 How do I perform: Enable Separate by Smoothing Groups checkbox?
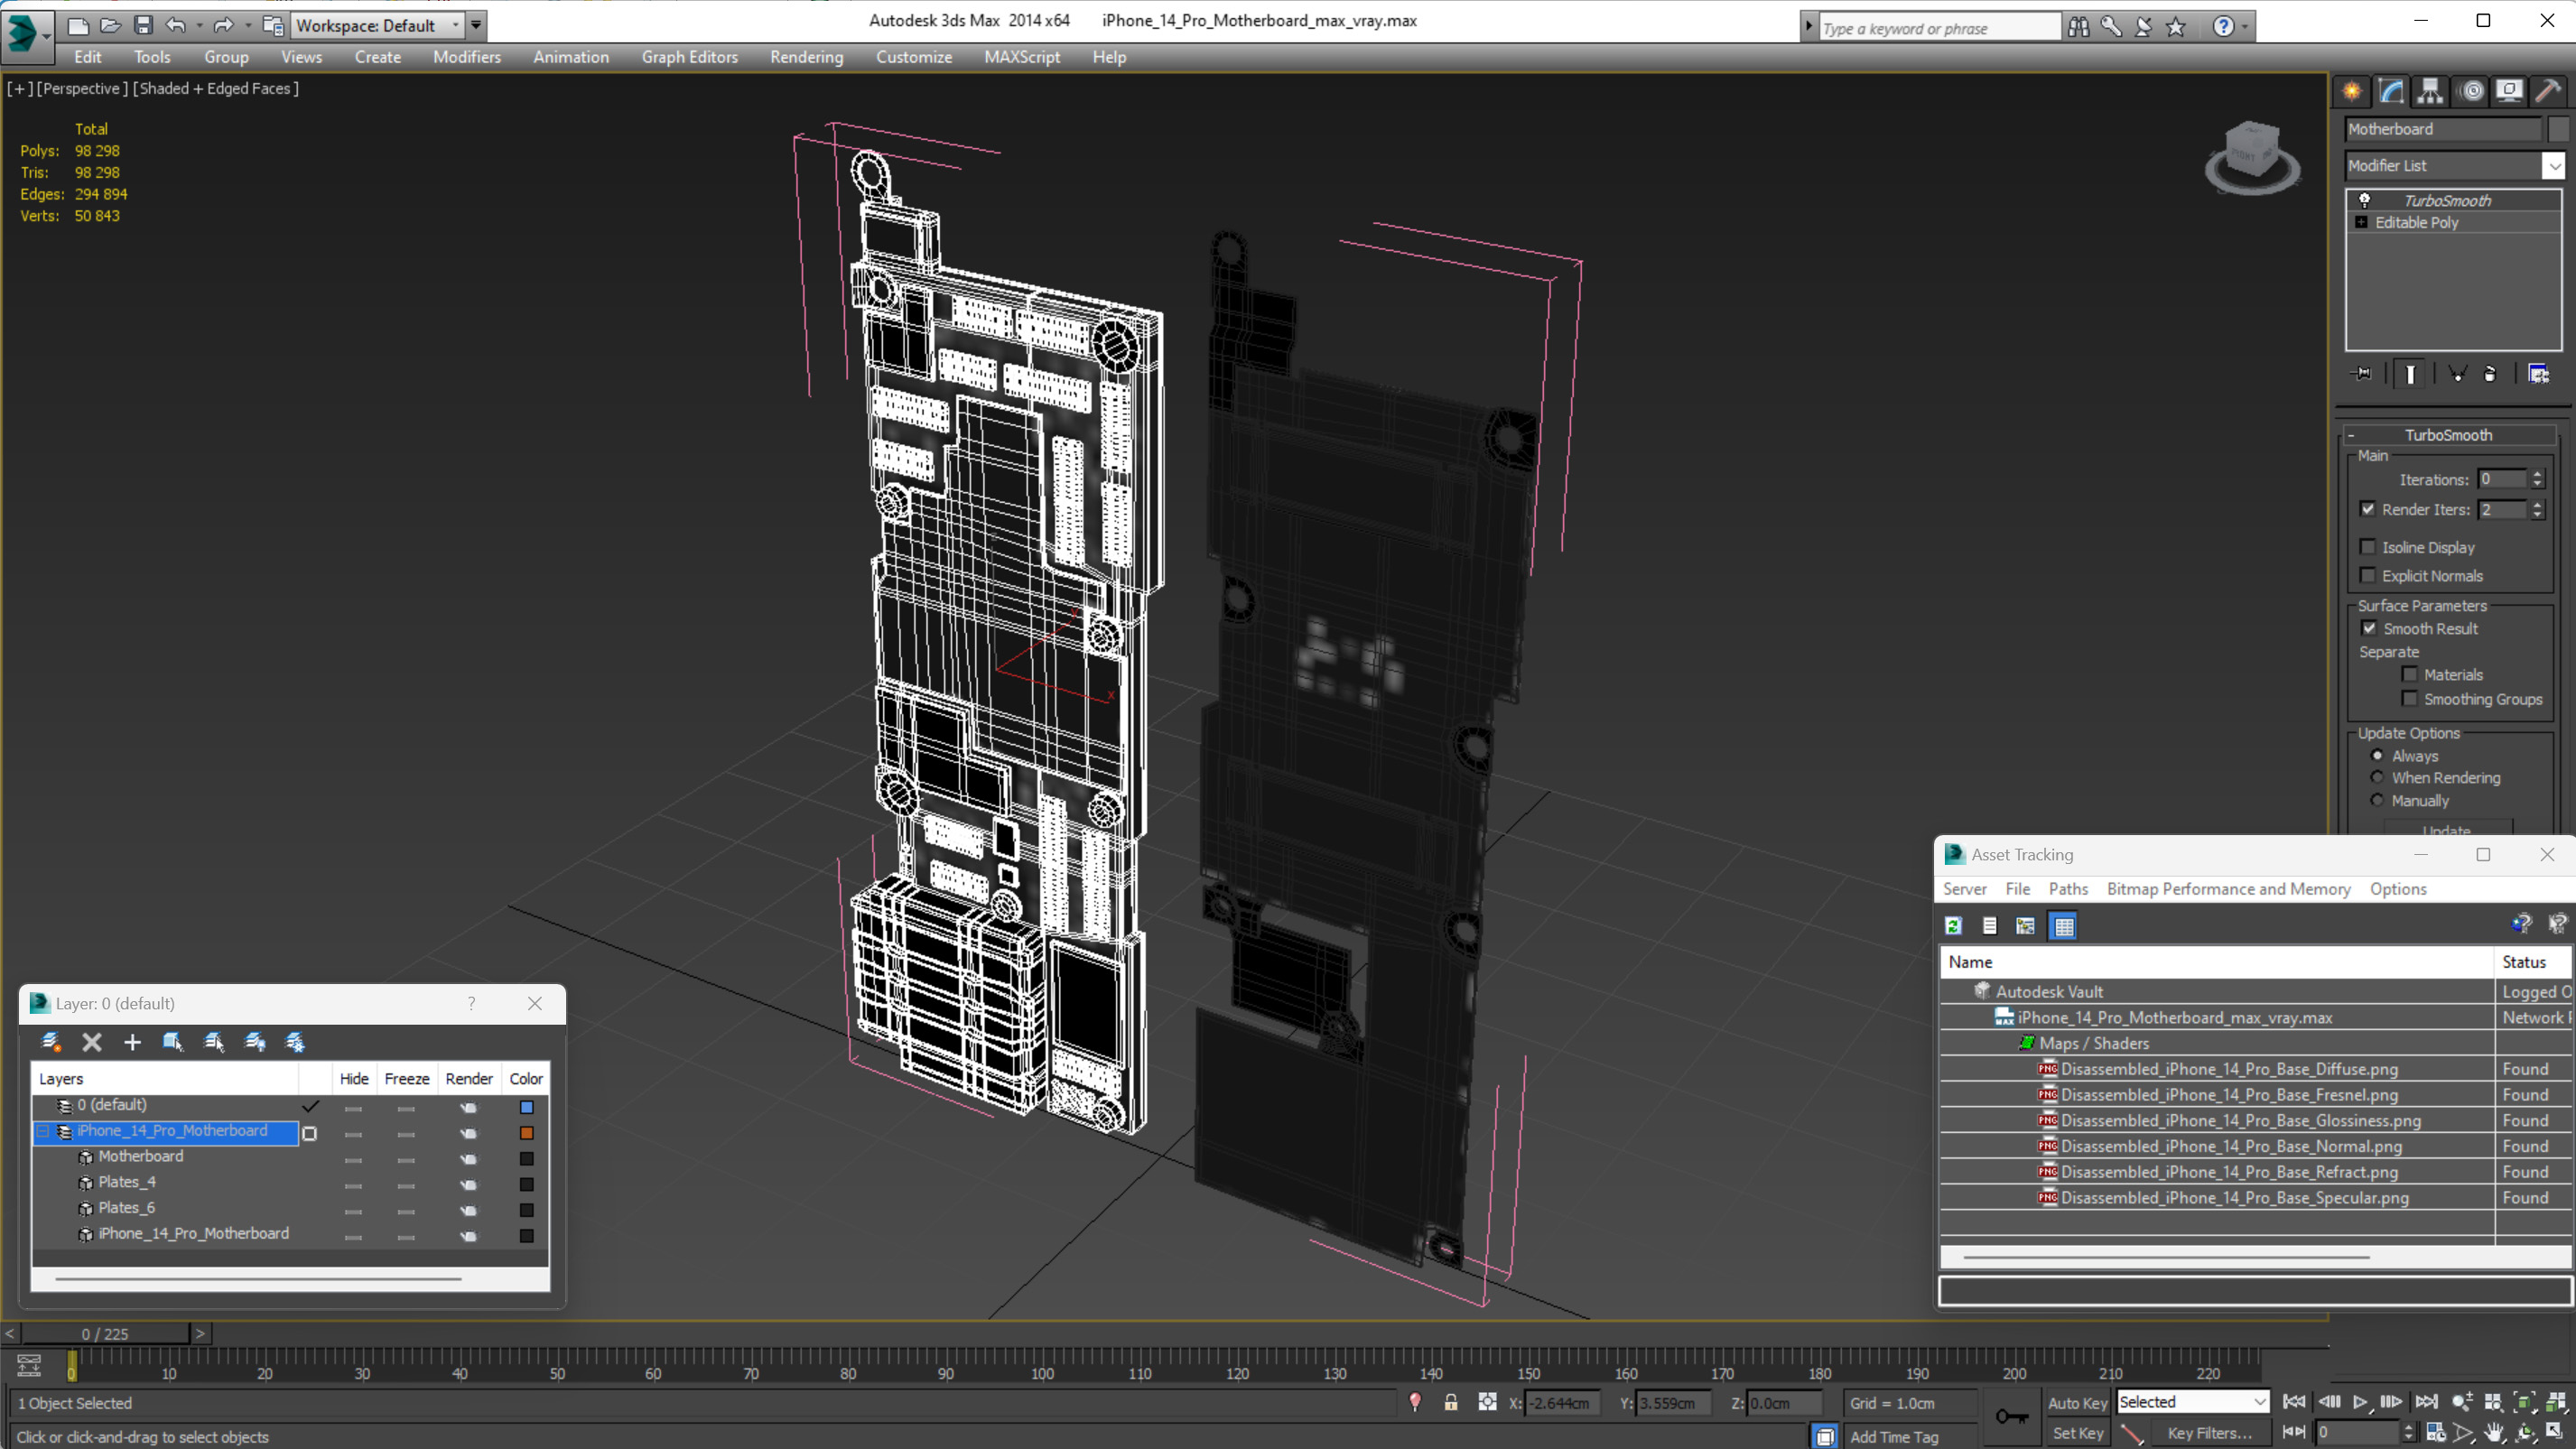click(x=2409, y=698)
